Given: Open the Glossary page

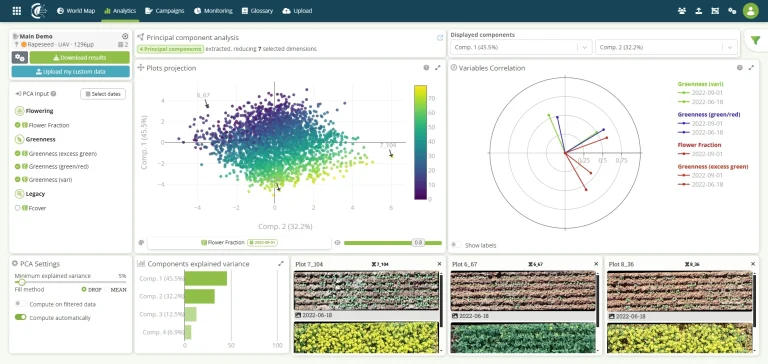Looking at the screenshot, I should (257, 11).
